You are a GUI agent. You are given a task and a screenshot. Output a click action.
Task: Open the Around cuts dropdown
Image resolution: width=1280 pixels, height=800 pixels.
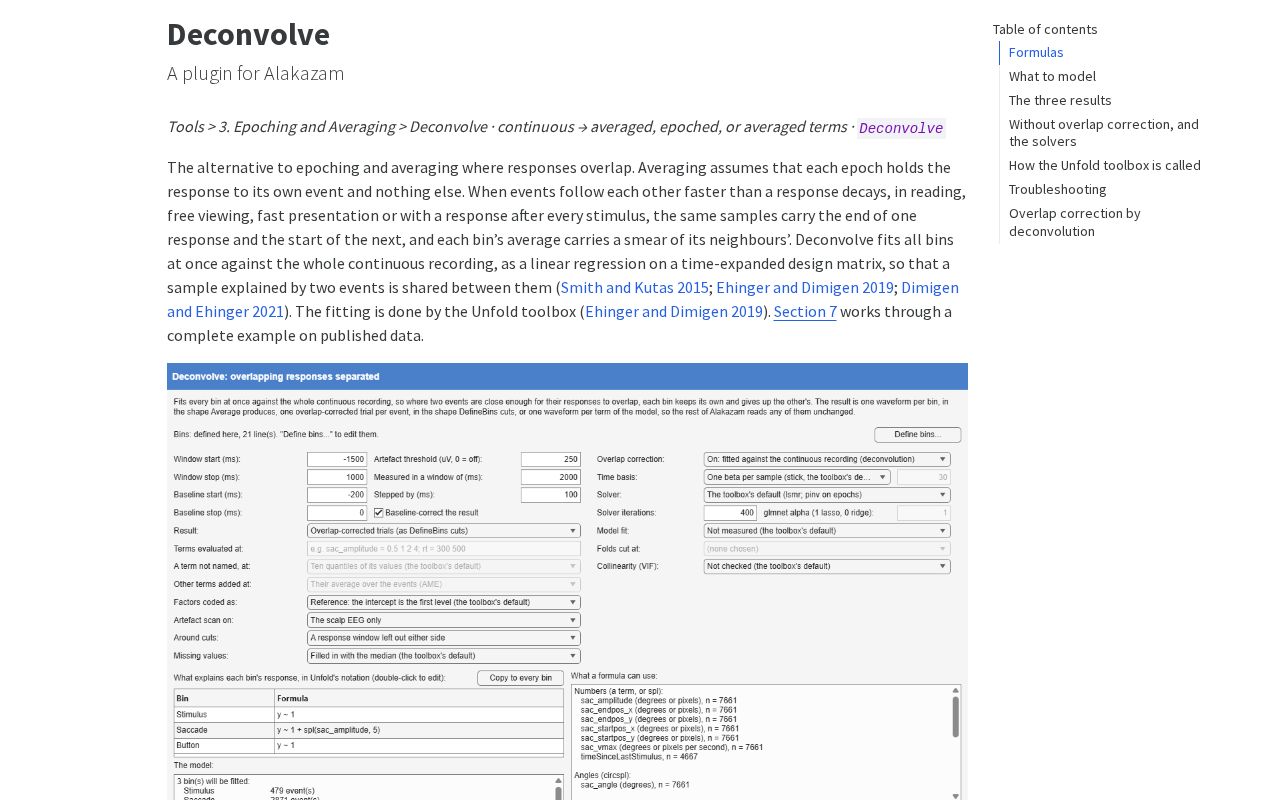point(444,638)
